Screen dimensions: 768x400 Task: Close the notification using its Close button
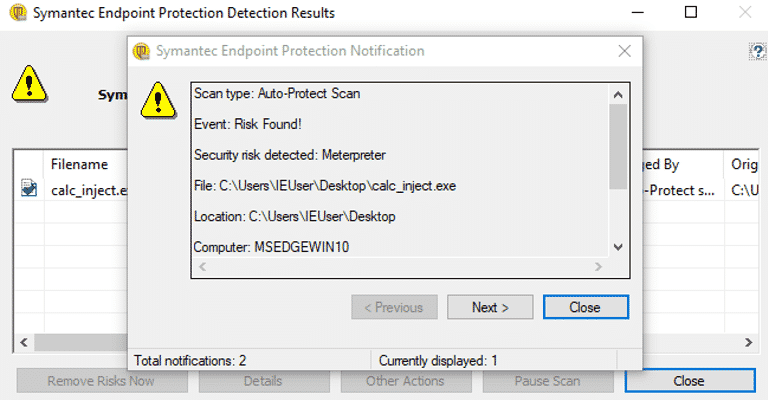[584, 307]
